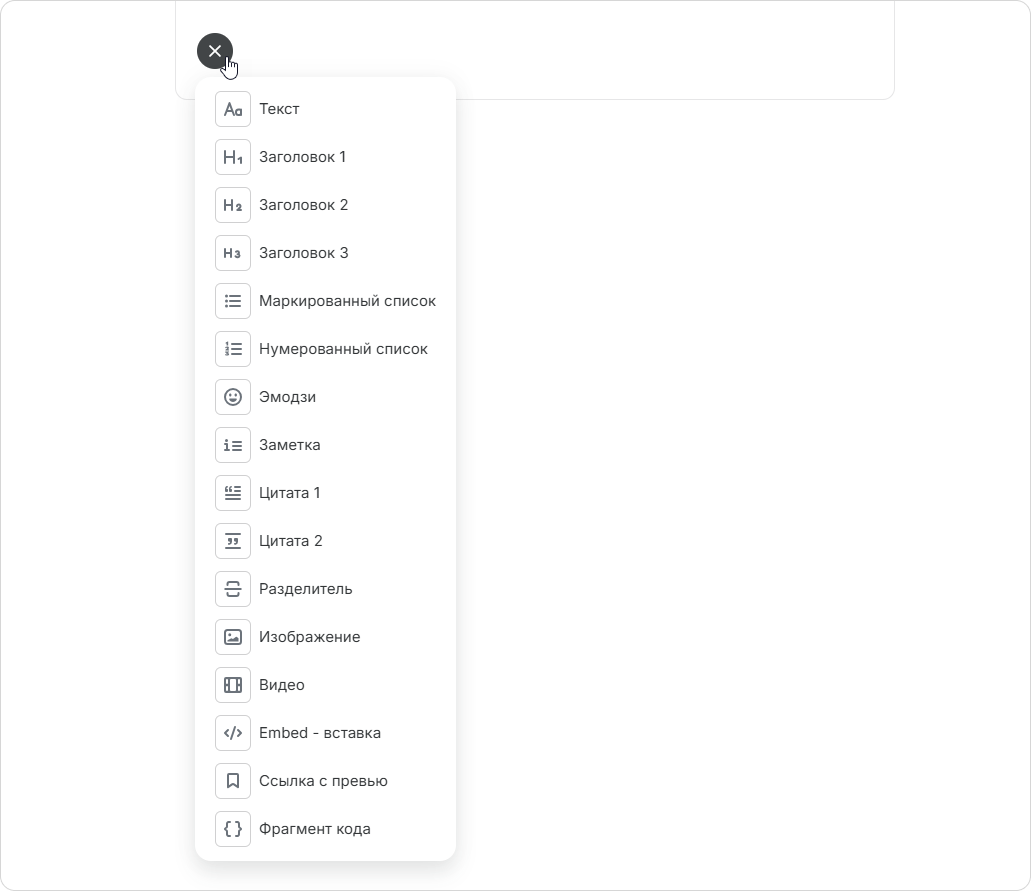Add Ссылка с превью block
Image resolution: width=1031 pixels, height=891 pixels.
tap(325, 781)
